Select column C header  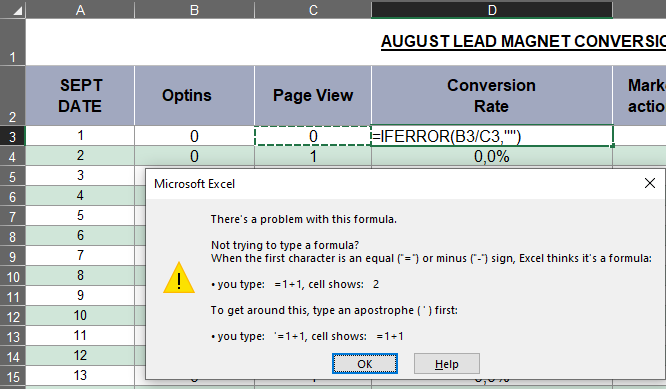click(x=313, y=10)
